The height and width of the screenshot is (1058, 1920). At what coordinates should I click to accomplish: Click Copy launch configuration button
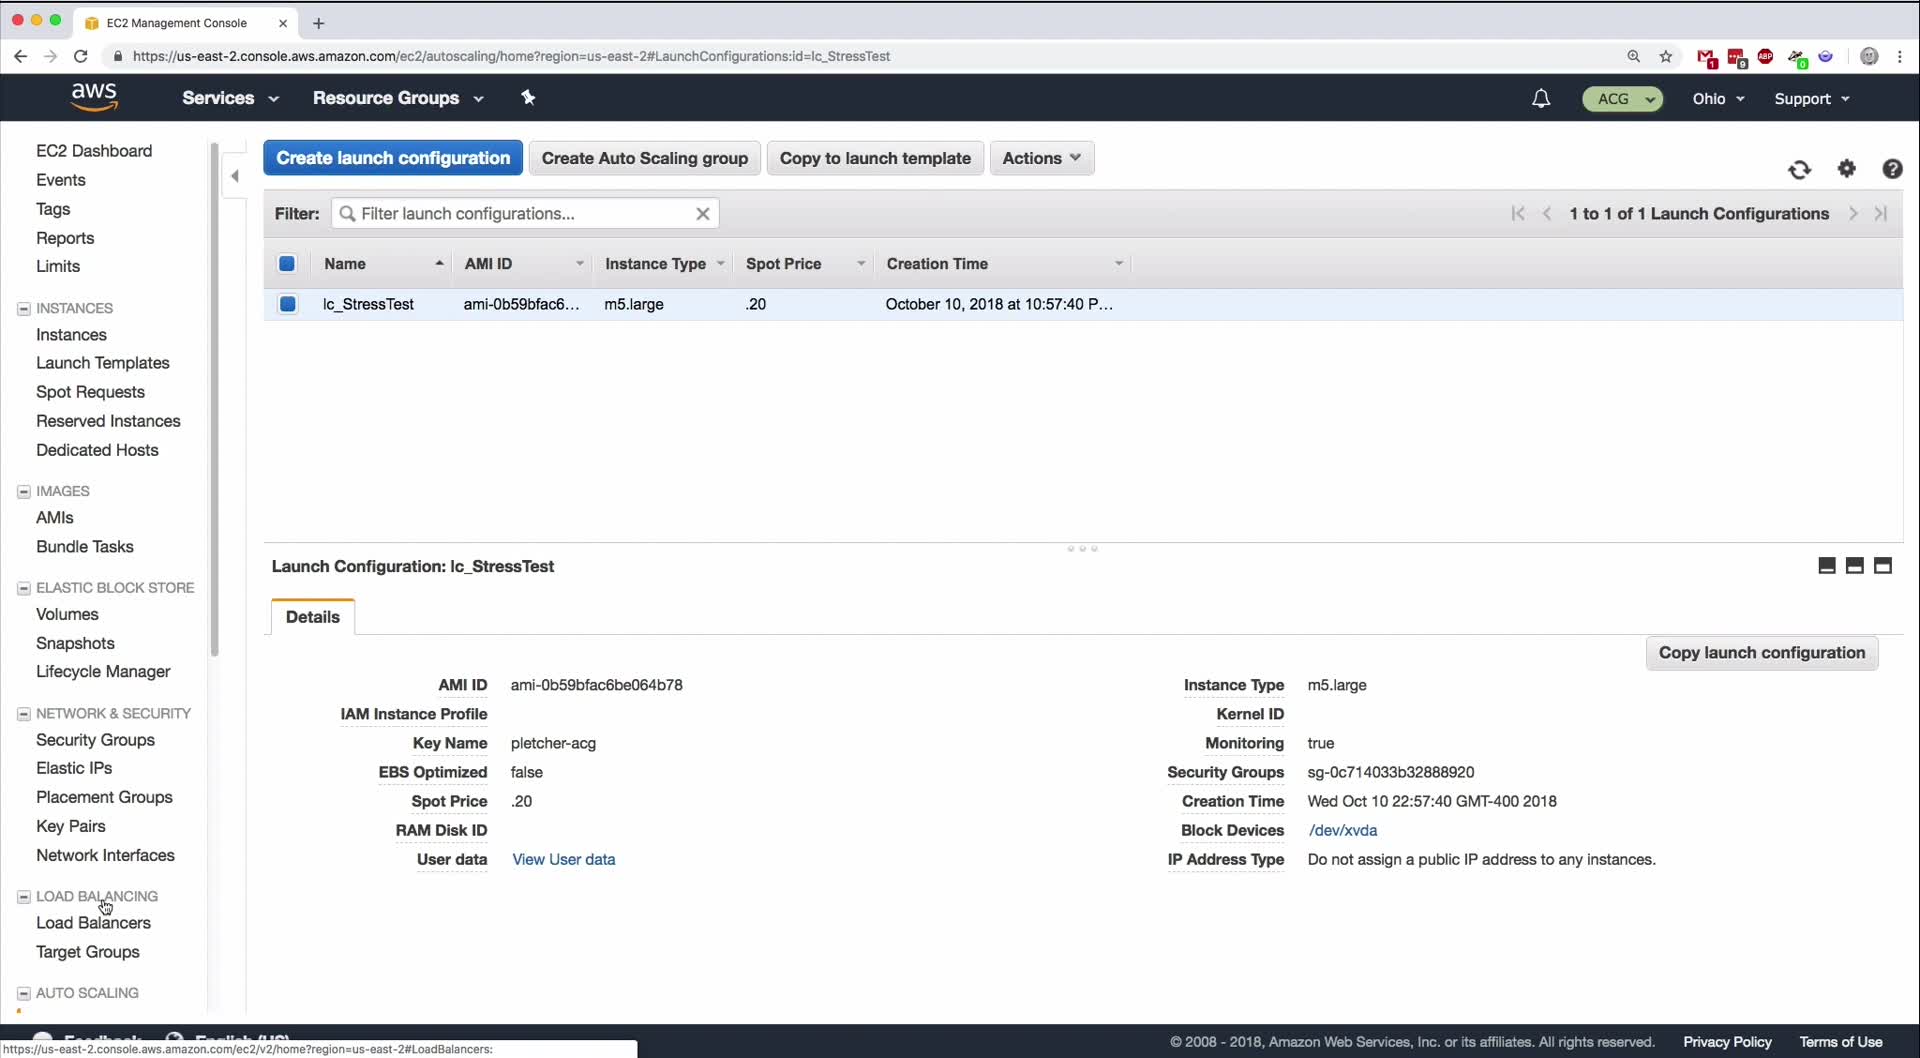coord(1762,653)
